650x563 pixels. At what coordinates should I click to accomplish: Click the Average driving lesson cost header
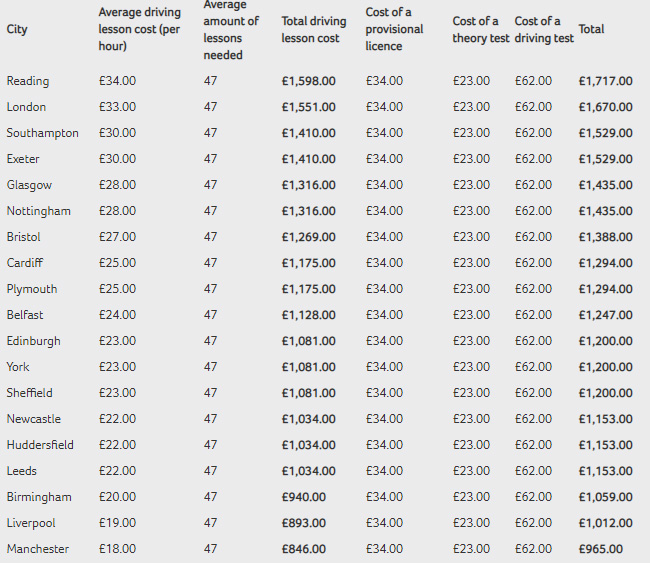pyautogui.click(x=140, y=29)
